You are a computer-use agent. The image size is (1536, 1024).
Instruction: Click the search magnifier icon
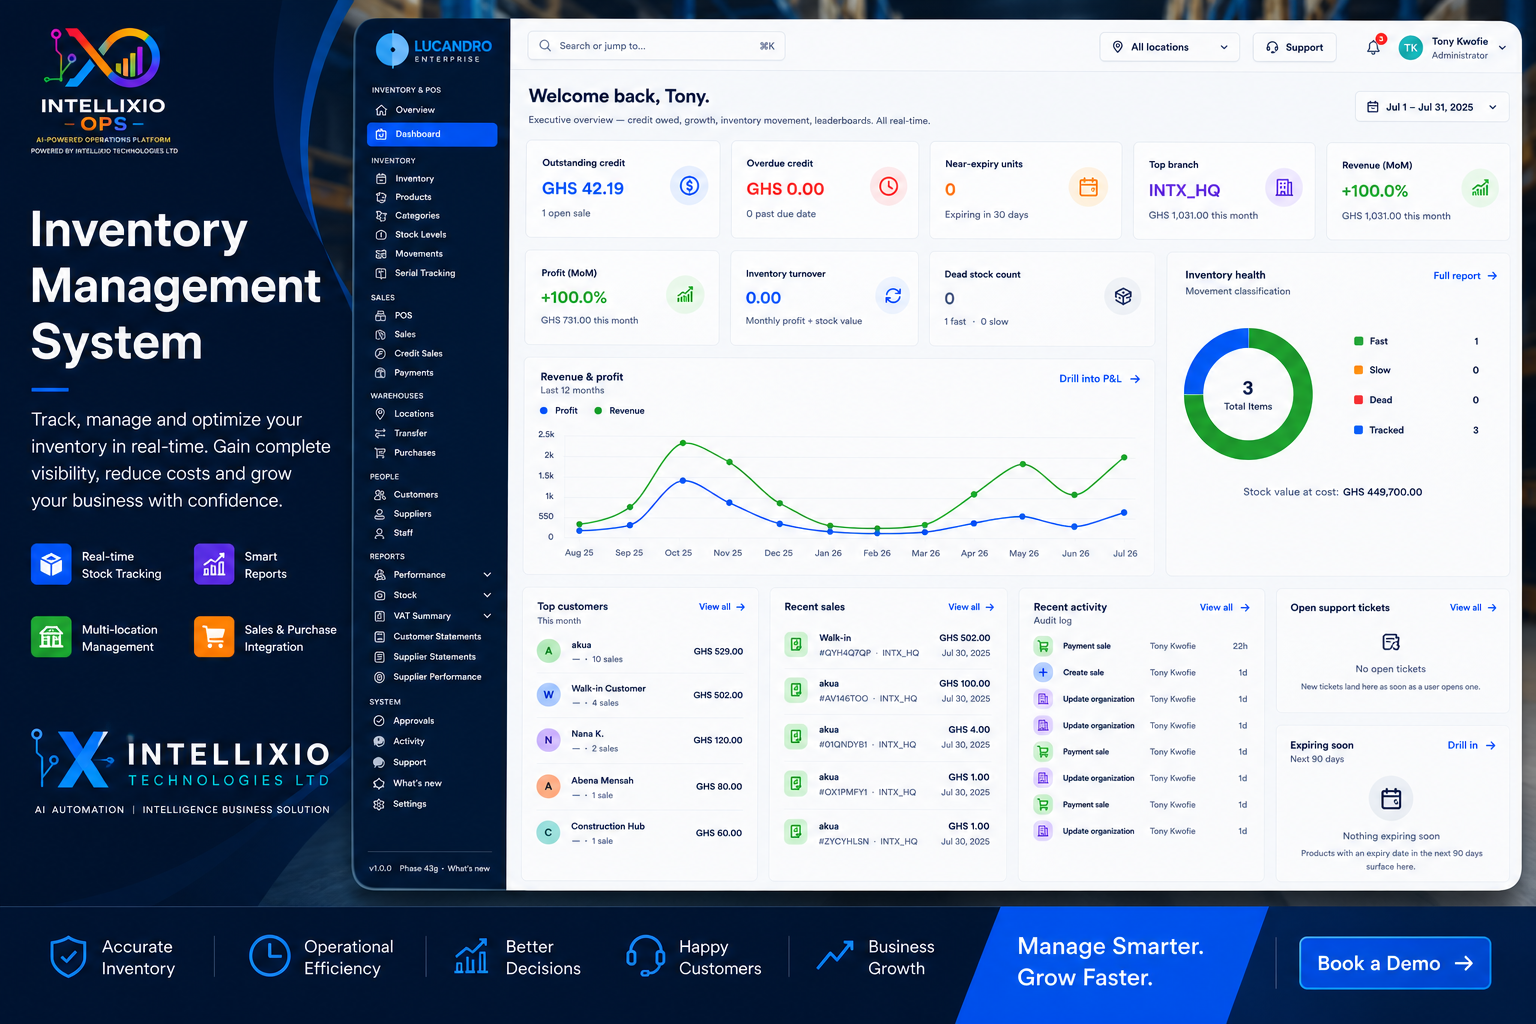(x=545, y=46)
